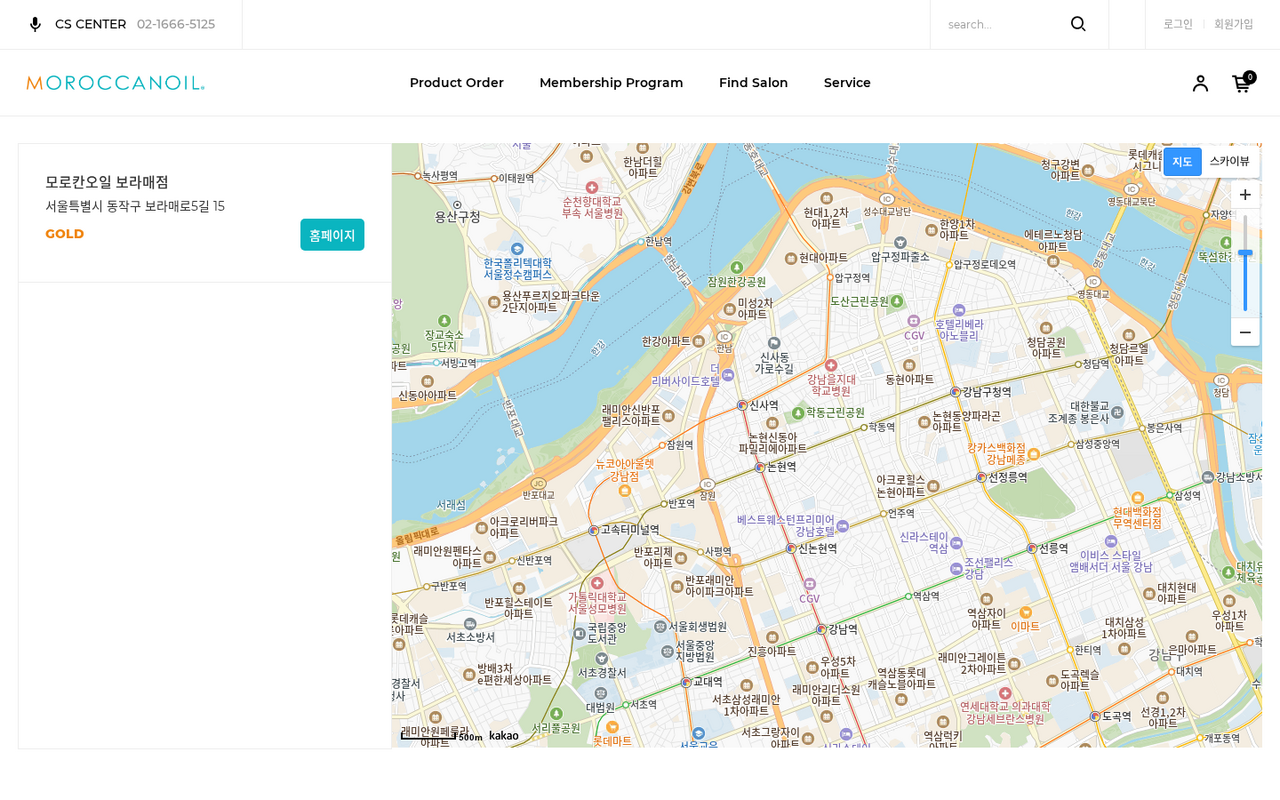Open the shopping cart icon
This screenshot has height=800, width=1280.
point(1241,84)
